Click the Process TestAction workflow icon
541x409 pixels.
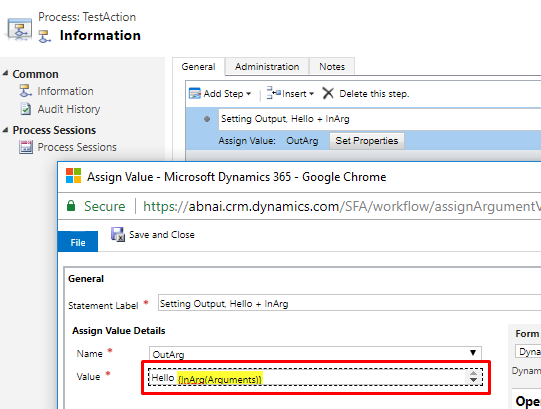click(x=20, y=29)
